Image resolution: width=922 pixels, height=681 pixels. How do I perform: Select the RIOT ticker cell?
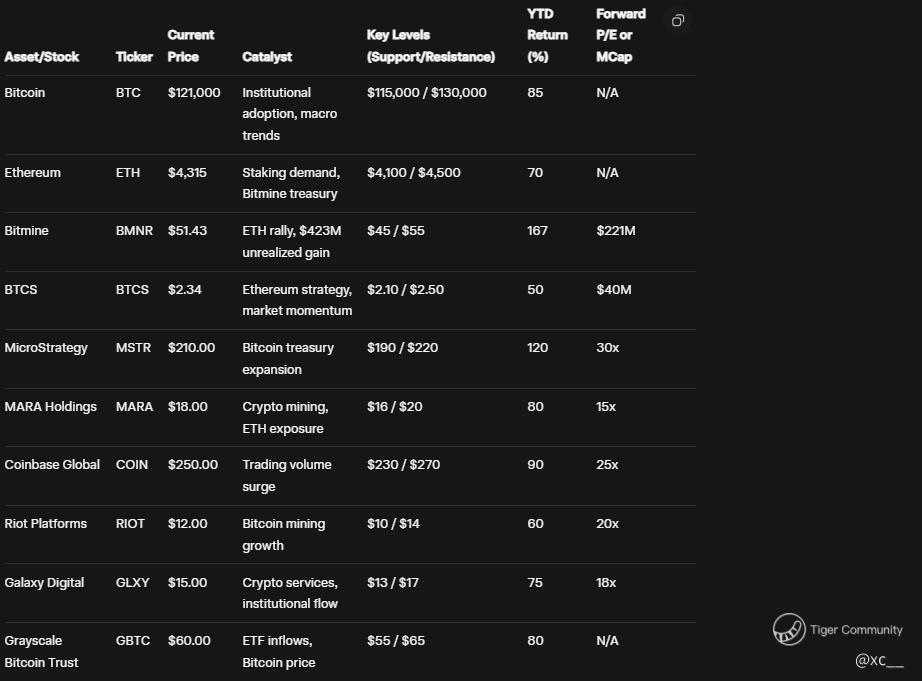click(130, 524)
